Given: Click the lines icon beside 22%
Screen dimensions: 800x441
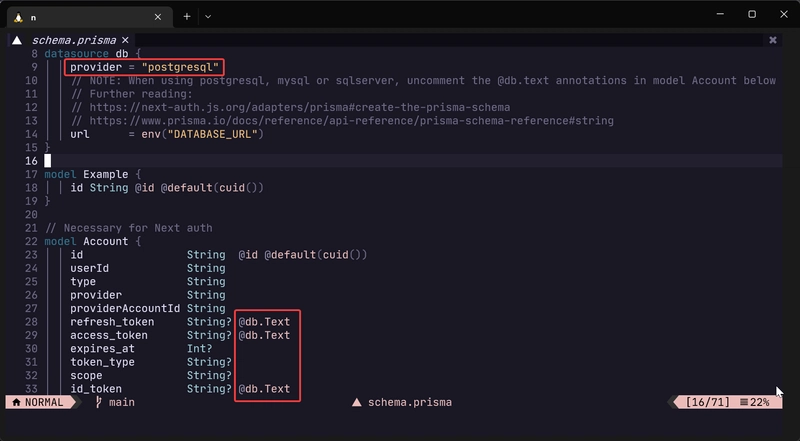Looking at the screenshot, I should pyautogui.click(x=744, y=402).
